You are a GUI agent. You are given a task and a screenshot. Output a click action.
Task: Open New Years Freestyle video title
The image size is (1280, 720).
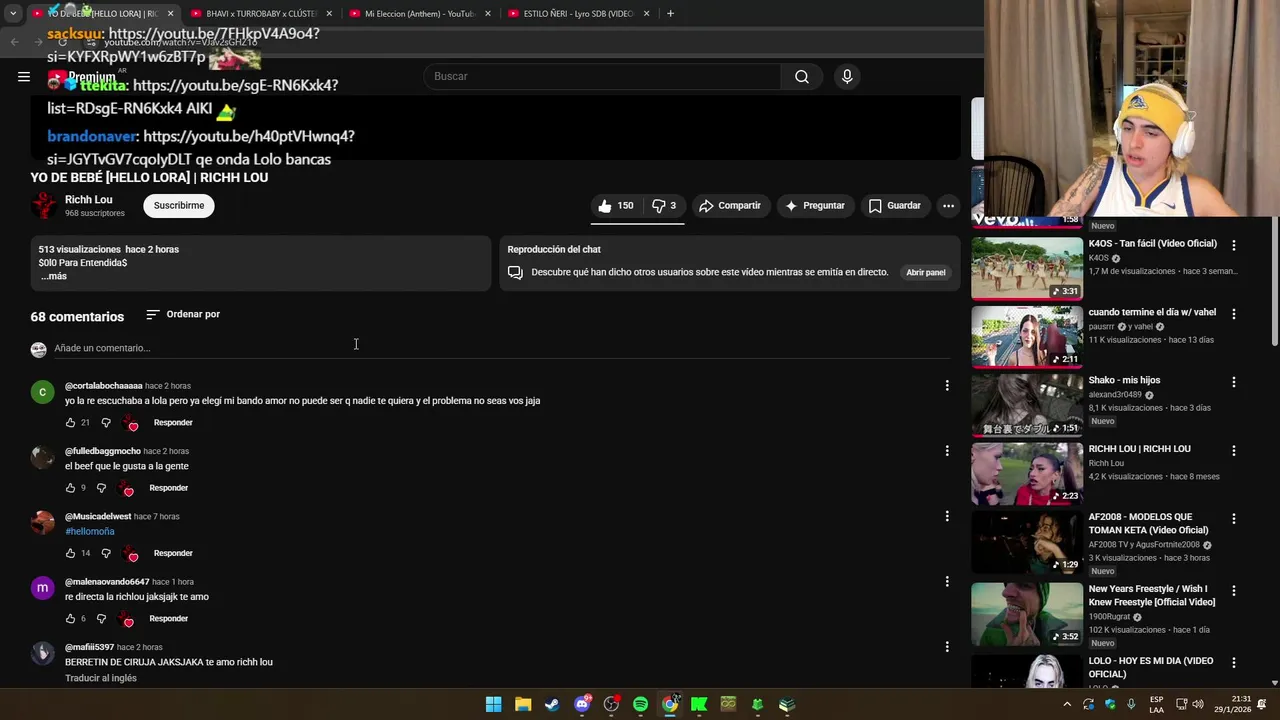pyautogui.click(x=1152, y=595)
